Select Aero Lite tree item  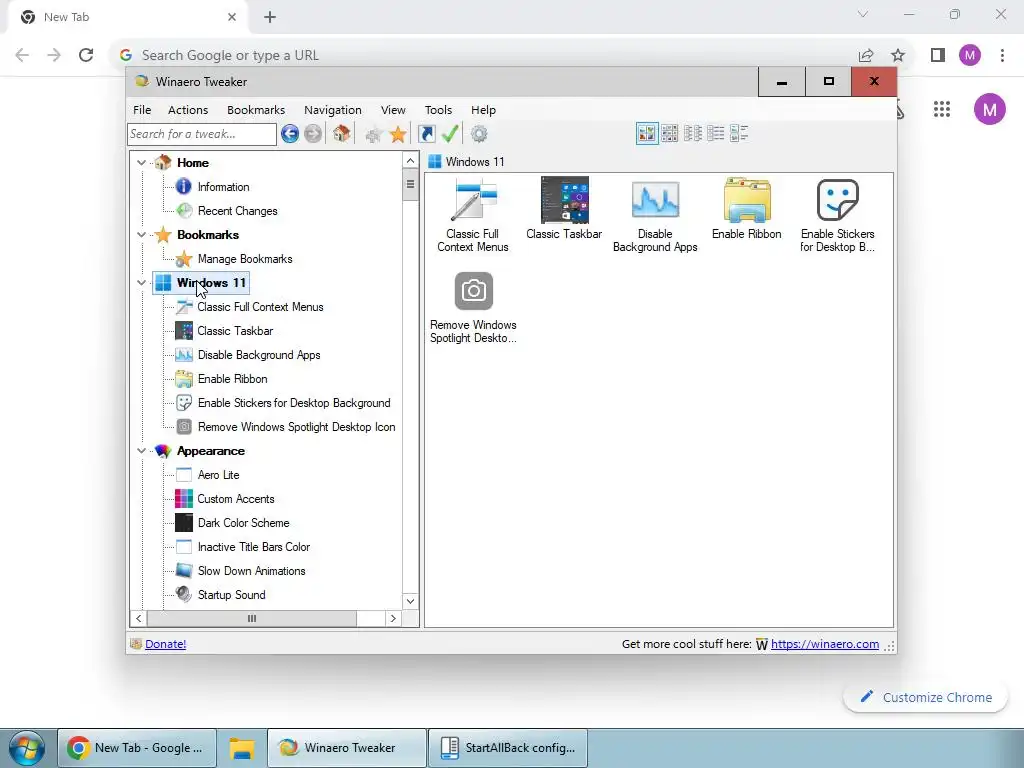tap(218, 475)
